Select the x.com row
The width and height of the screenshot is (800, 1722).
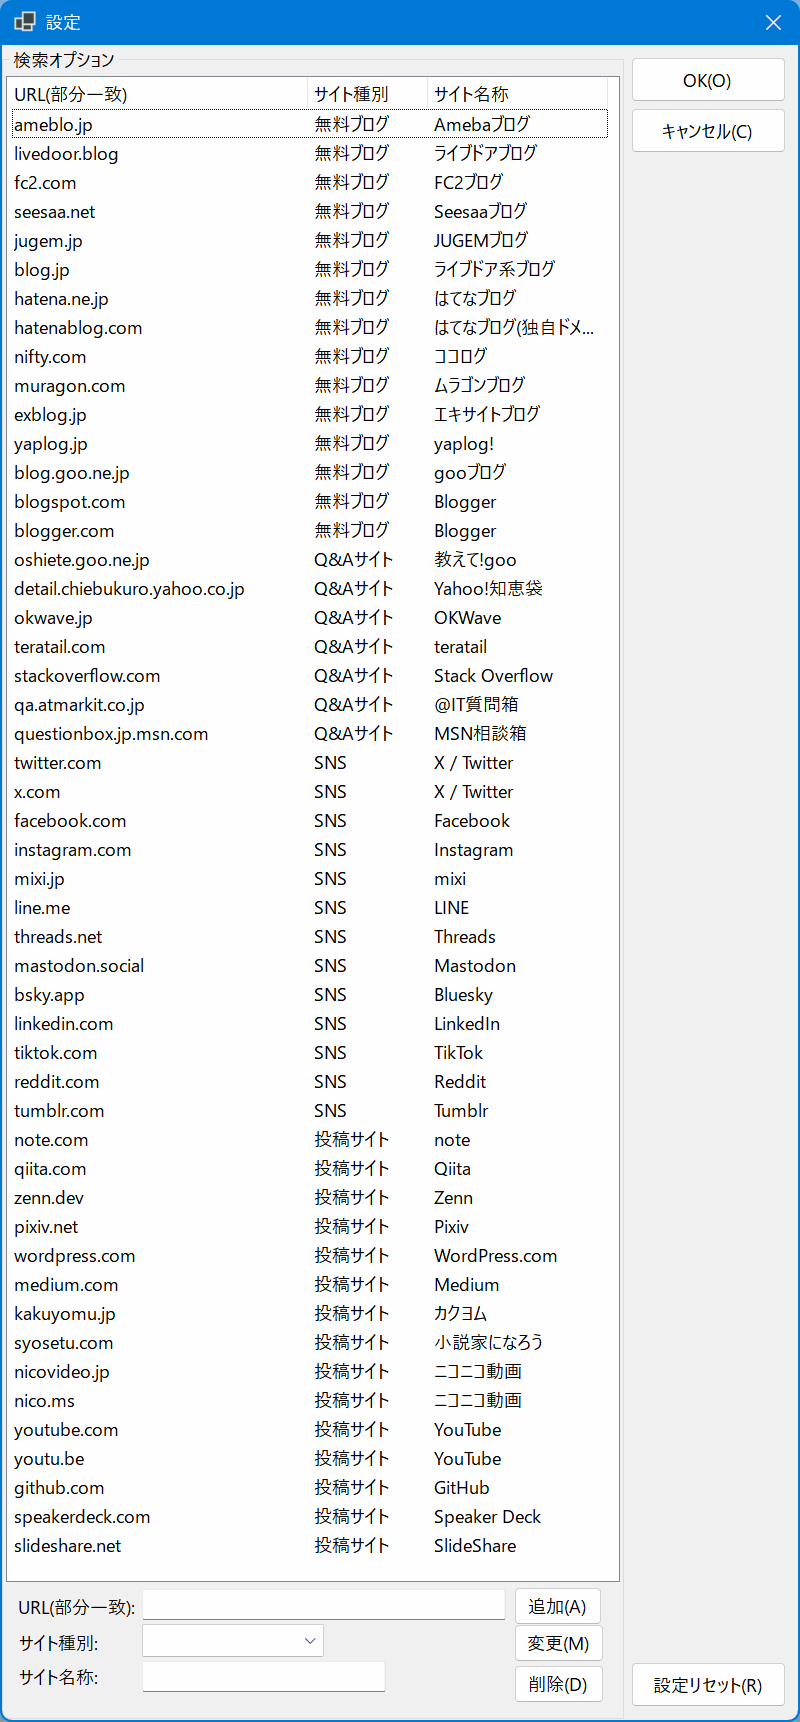[309, 791]
